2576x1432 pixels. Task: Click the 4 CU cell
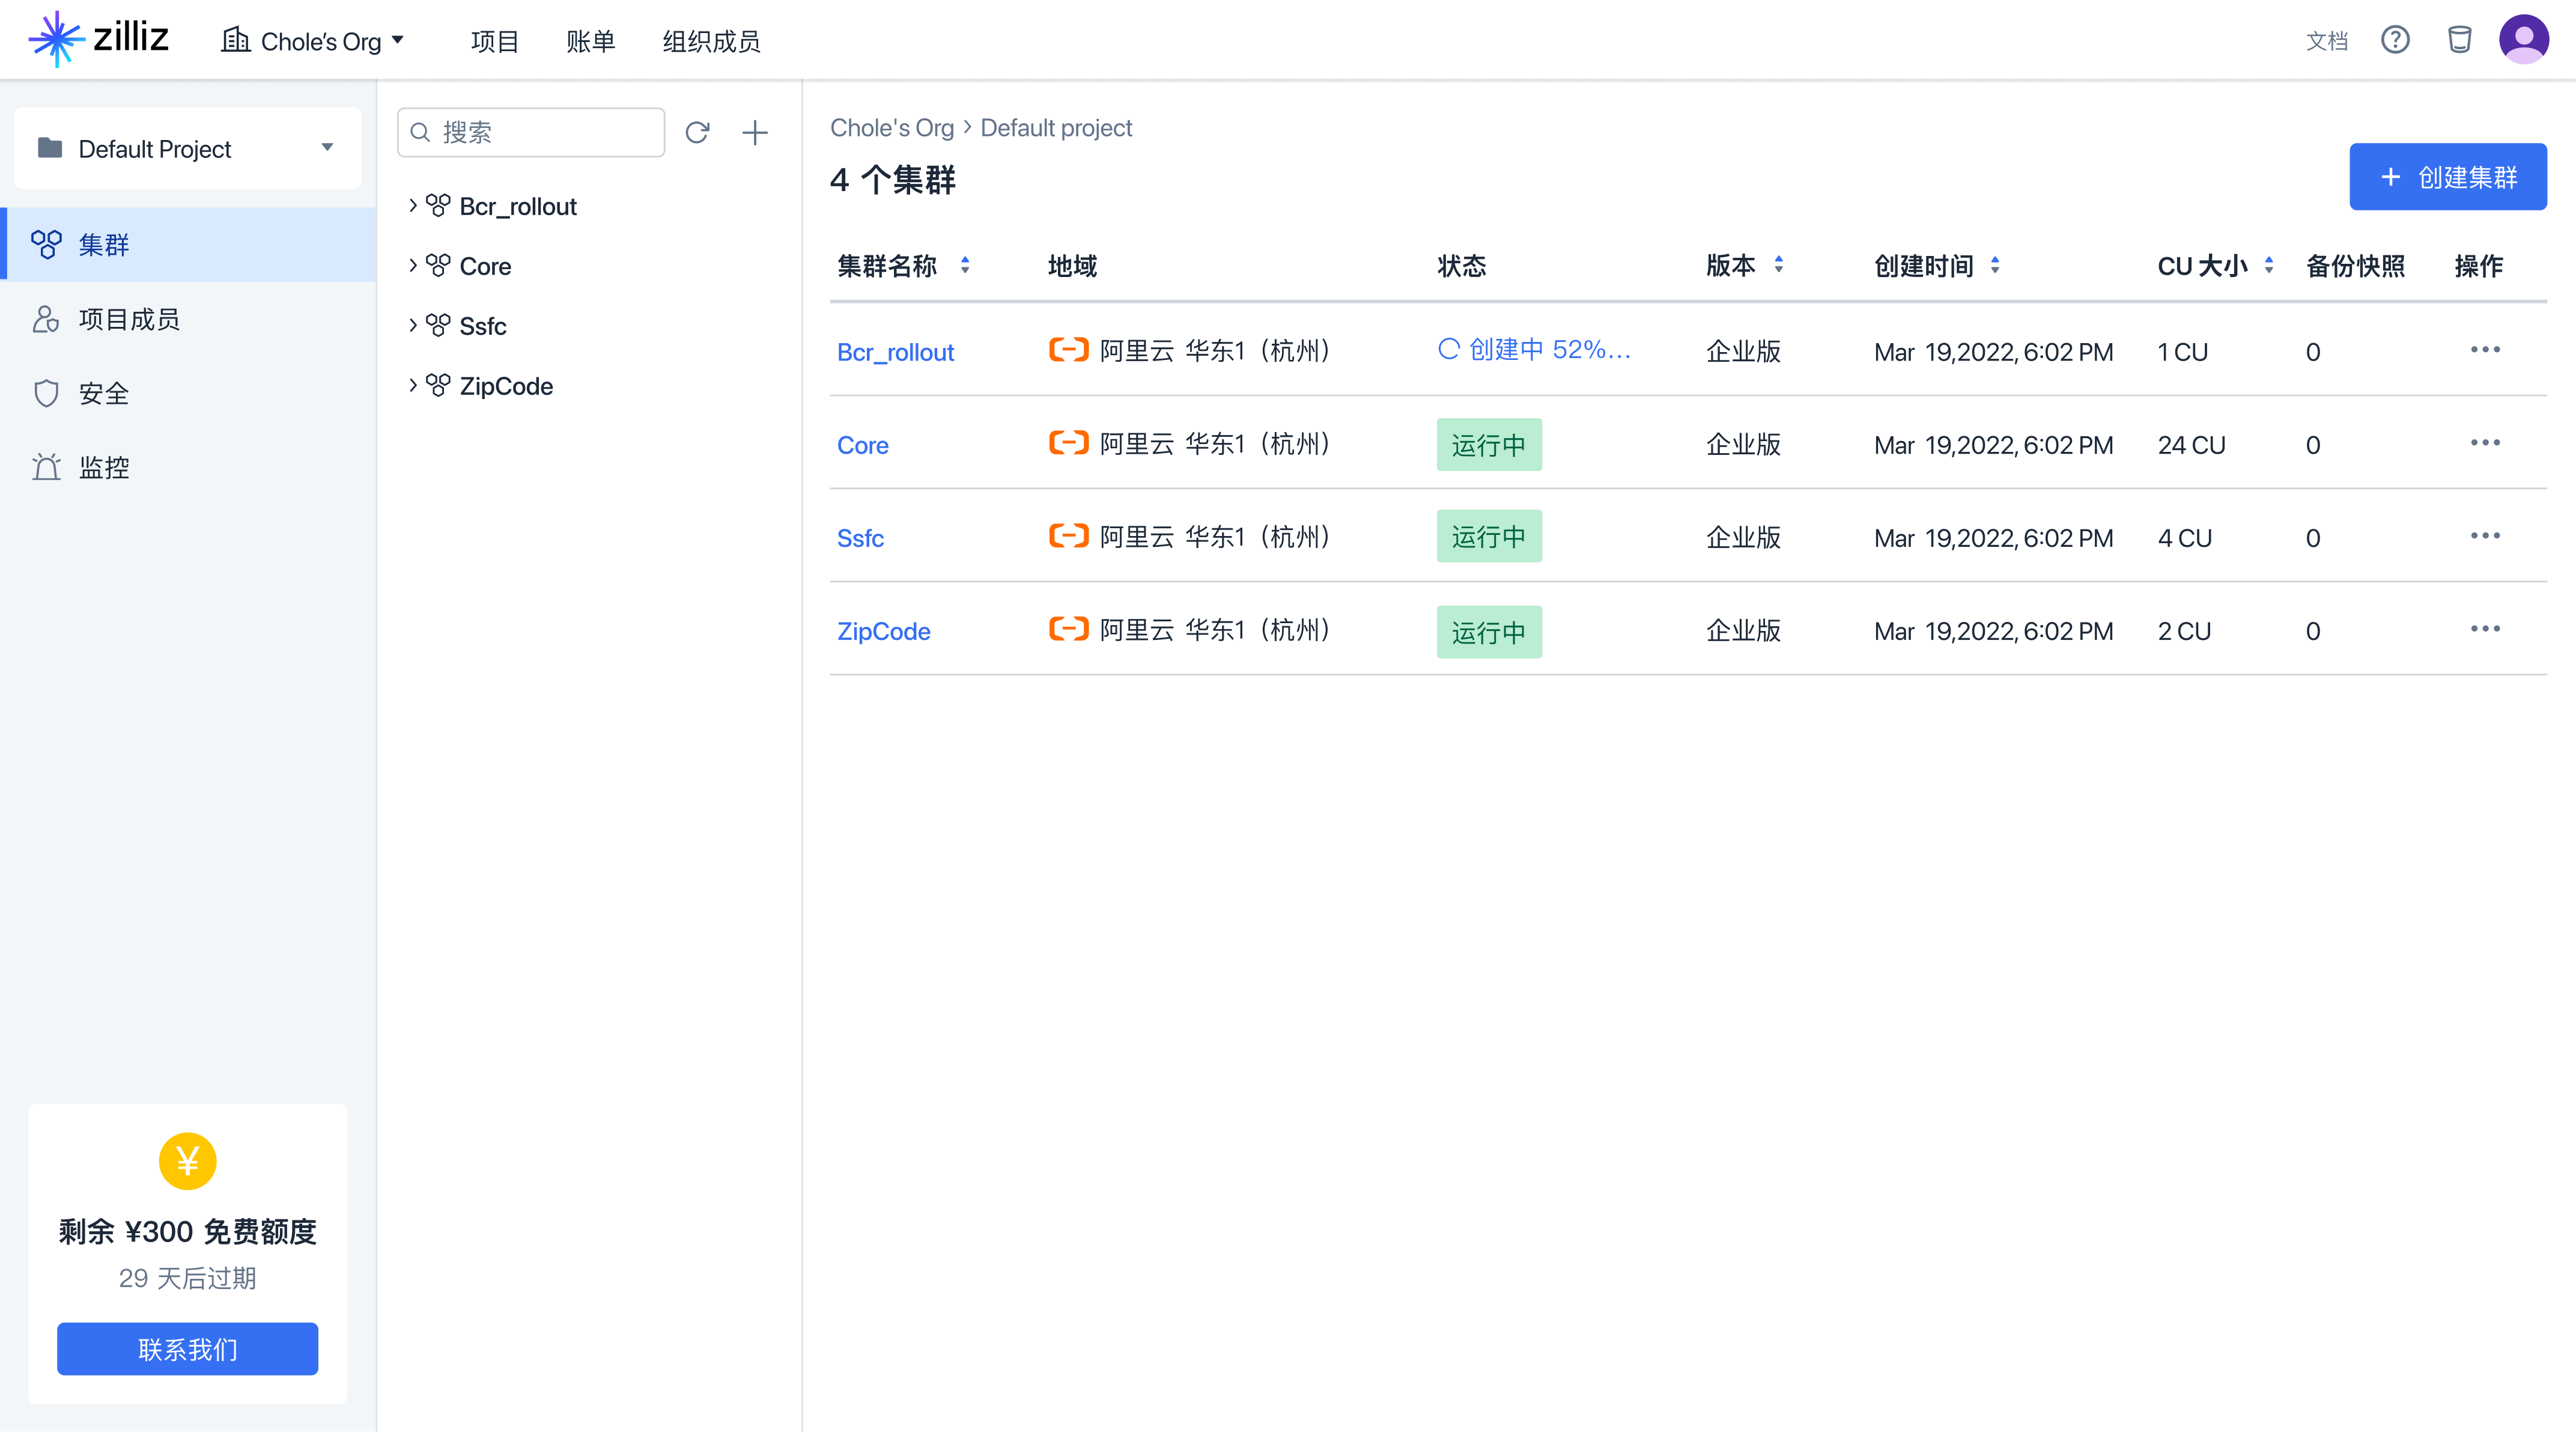pyautogui.click(x=2184, y=538)
